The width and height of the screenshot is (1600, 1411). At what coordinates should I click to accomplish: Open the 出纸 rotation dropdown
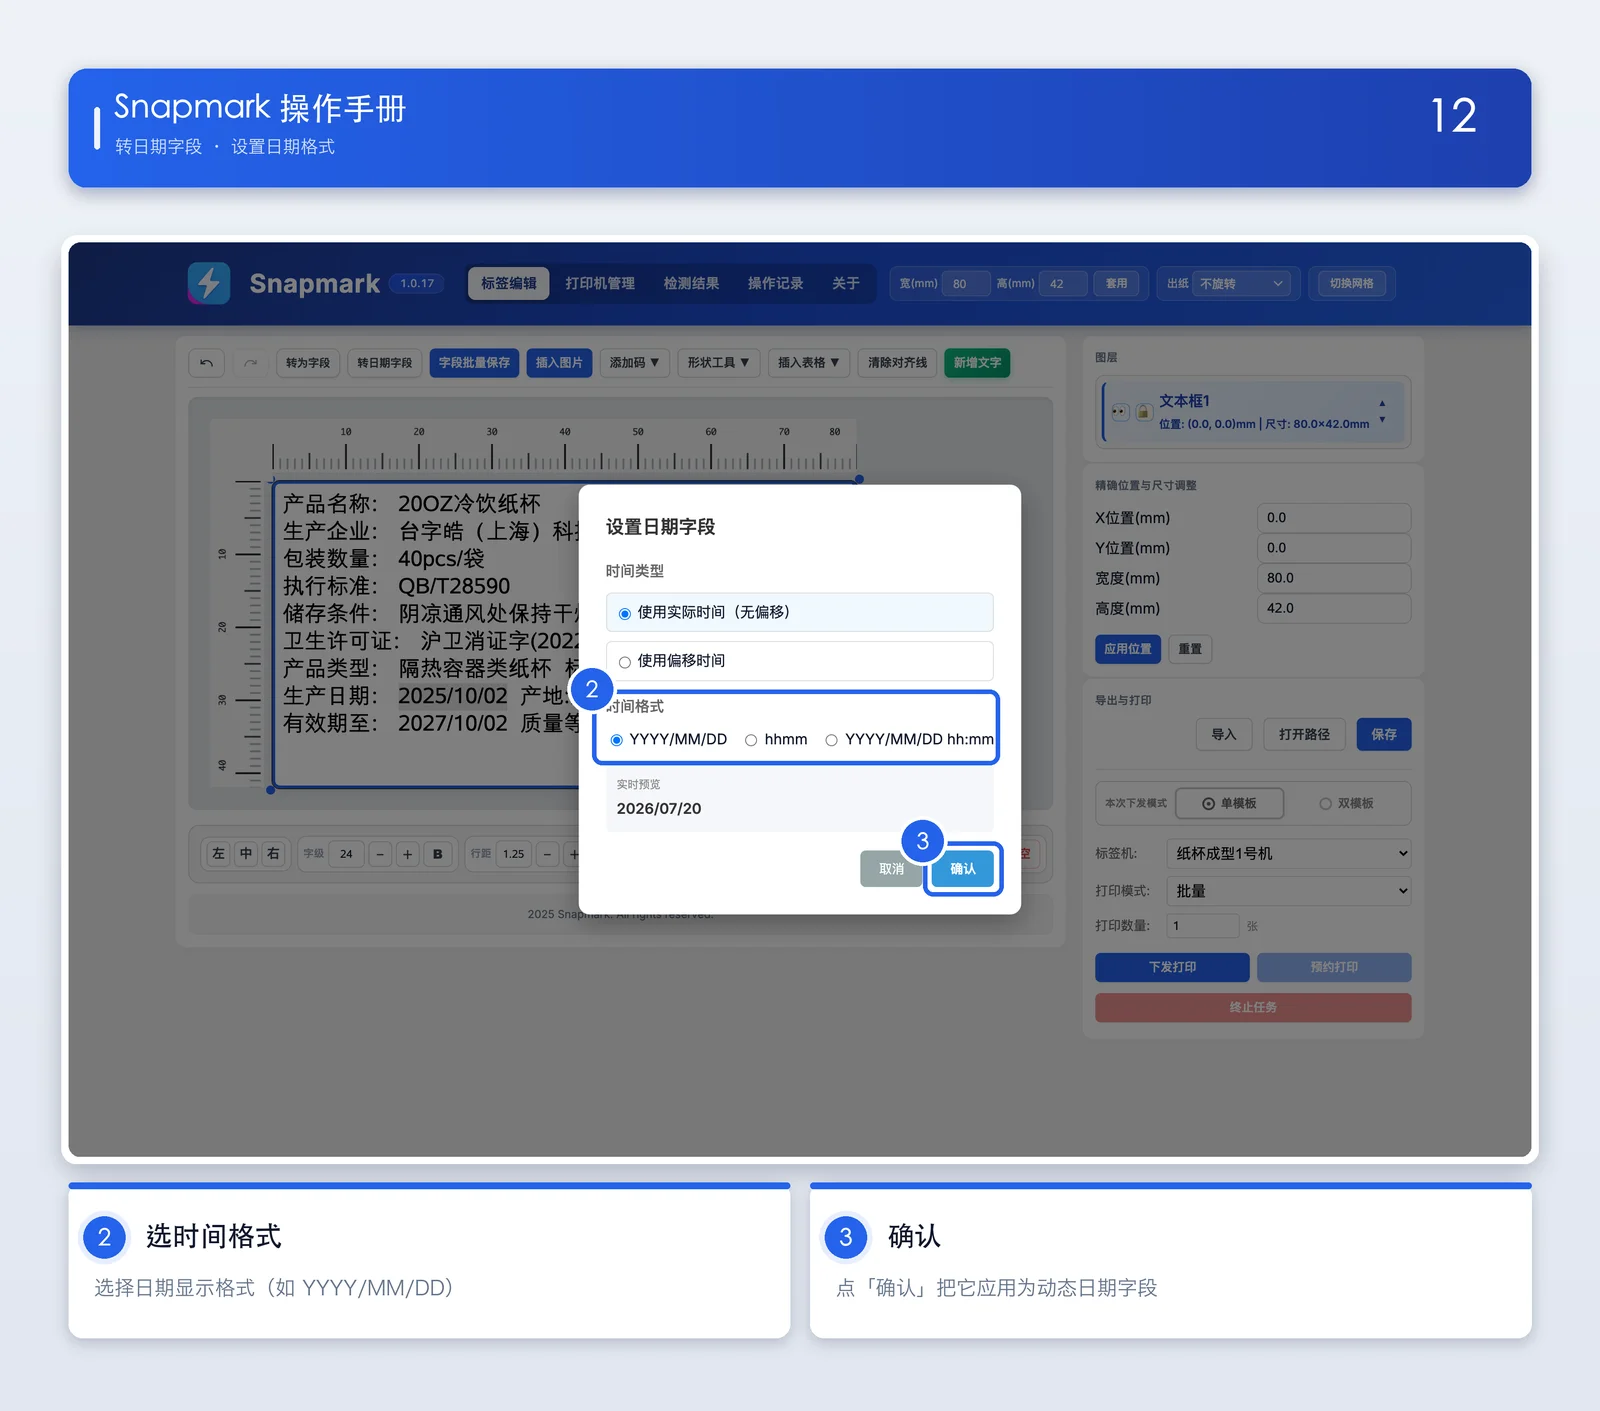(x=1241, y=284)
